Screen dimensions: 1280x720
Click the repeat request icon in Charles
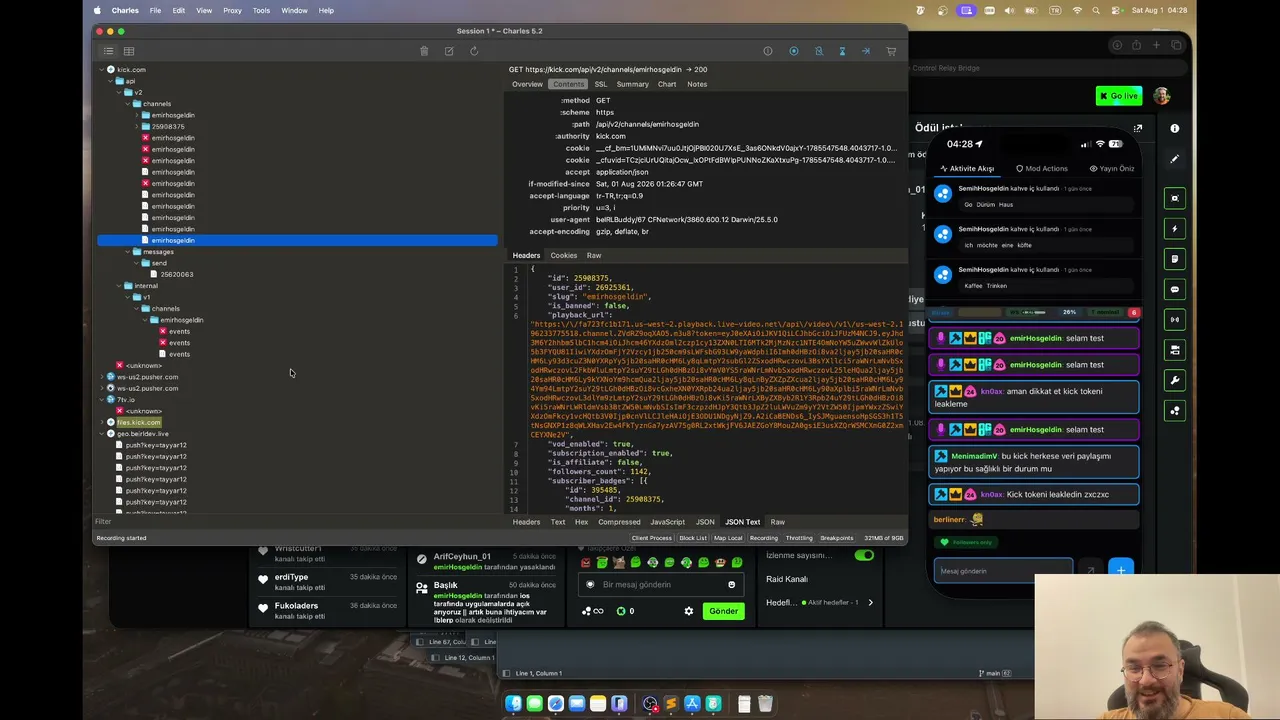tap(474, 51)
